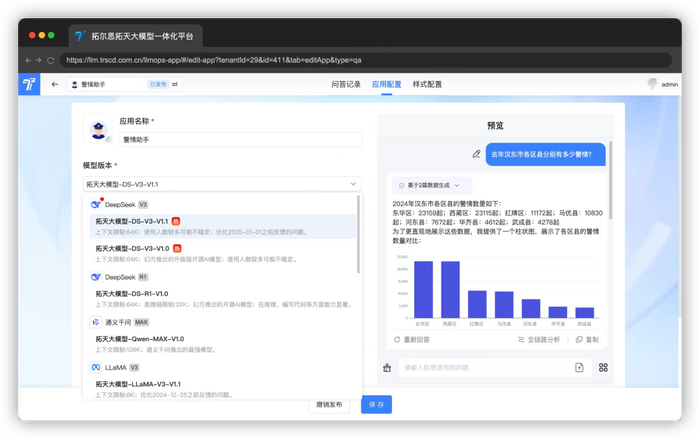
Task: Open 全链路分析 under the chart
Action: 539,340
